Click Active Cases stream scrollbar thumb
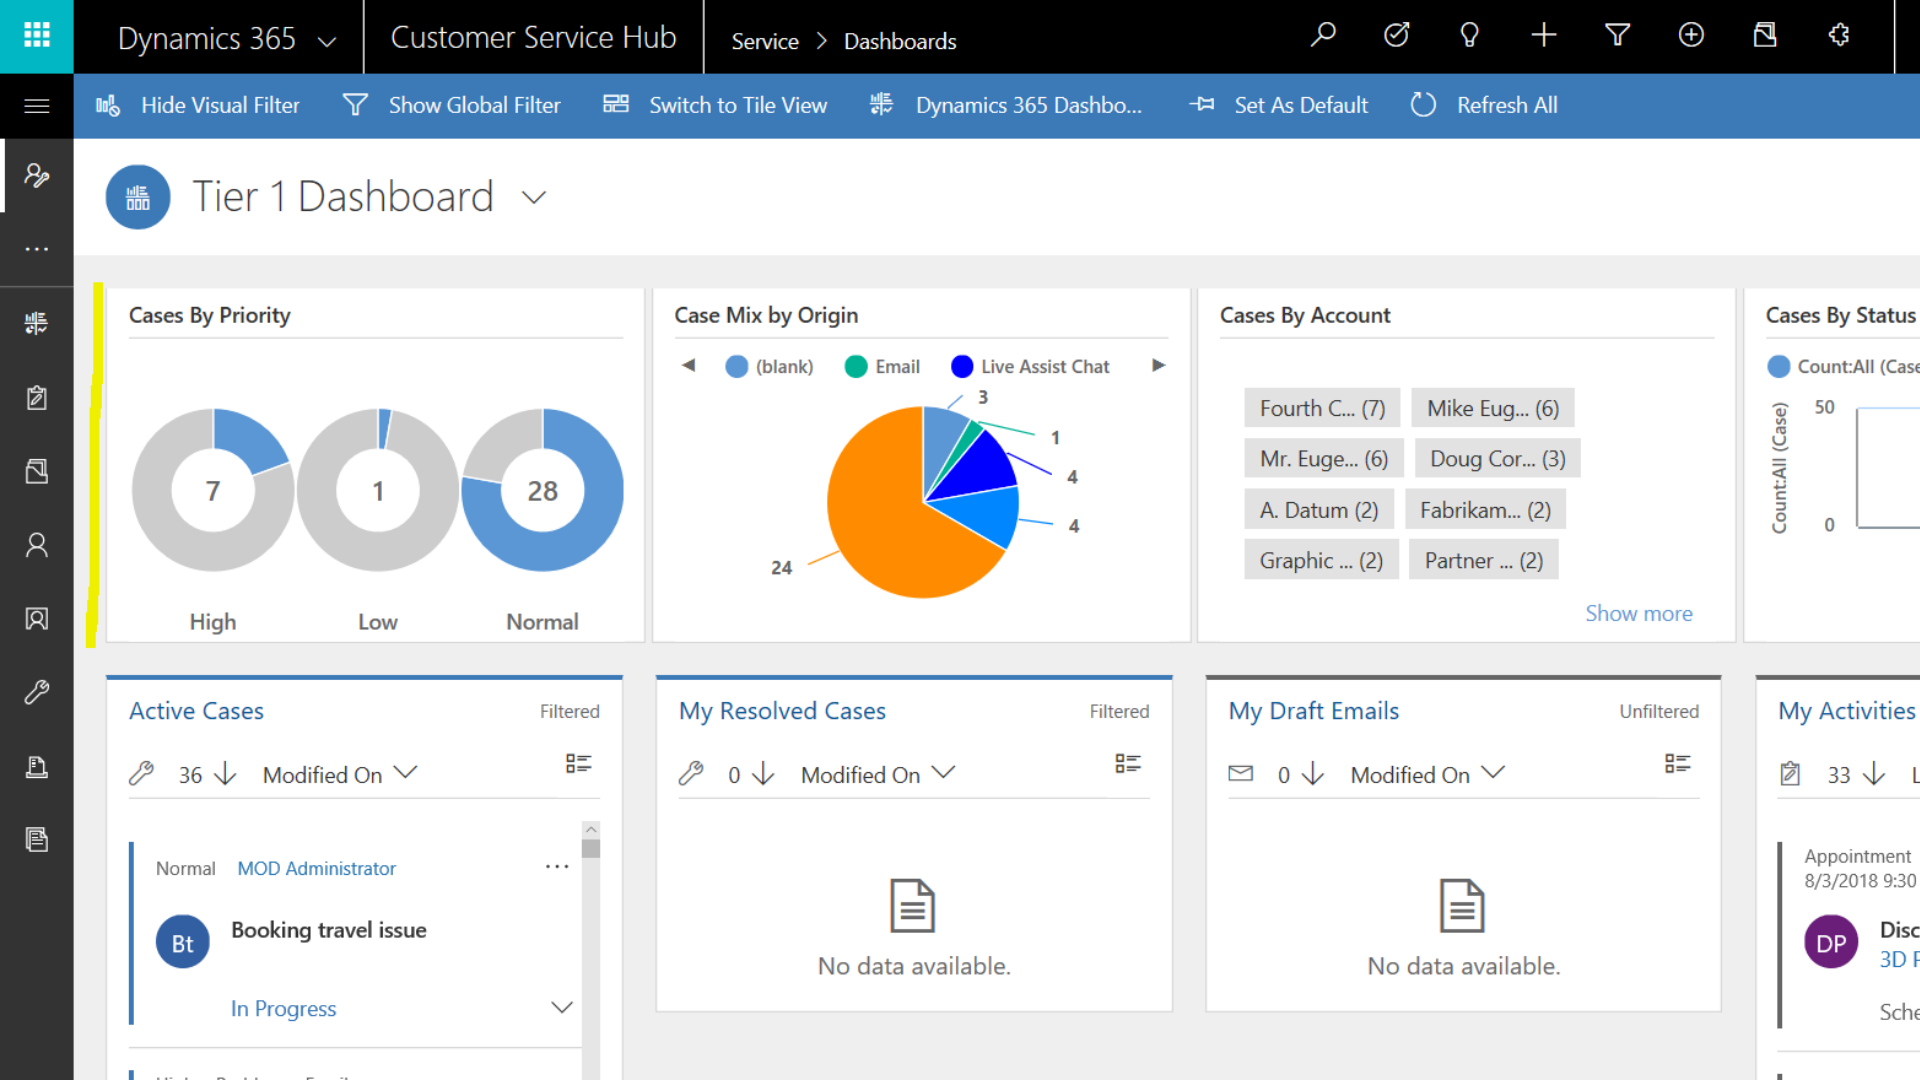The width and height of the screenshot is (1920, 1080). [x=591, y=848]
